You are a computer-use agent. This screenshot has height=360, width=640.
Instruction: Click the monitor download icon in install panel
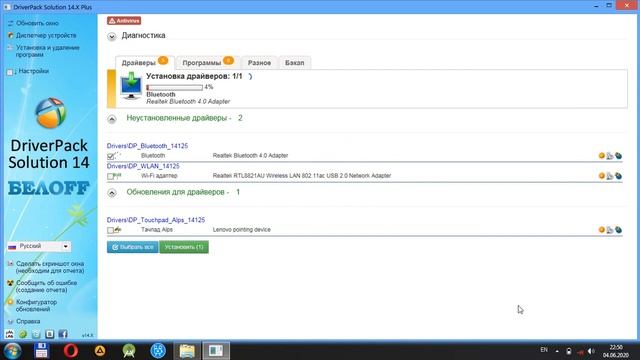pyautogui.click(x=131, y=85)
